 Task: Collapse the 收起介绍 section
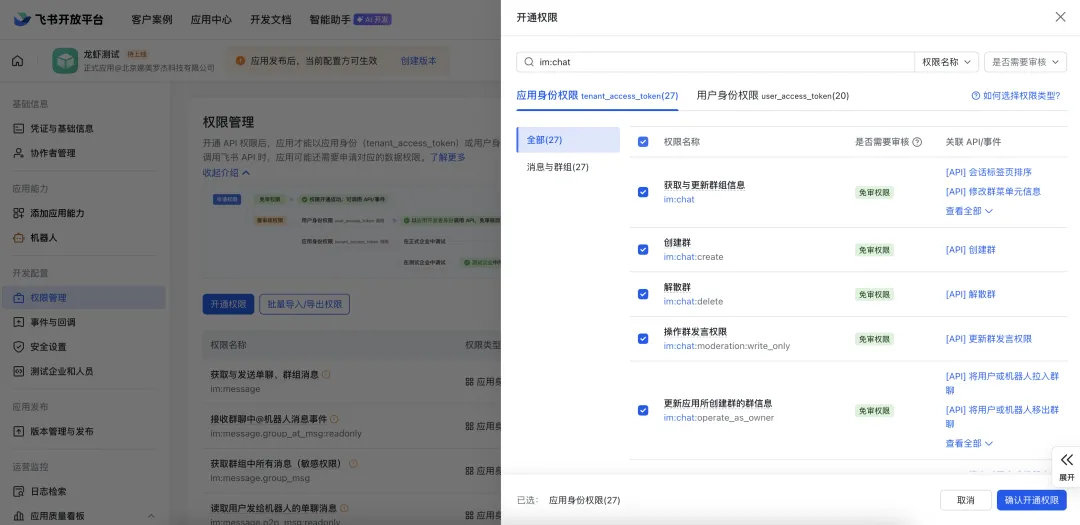coord(227,173)
